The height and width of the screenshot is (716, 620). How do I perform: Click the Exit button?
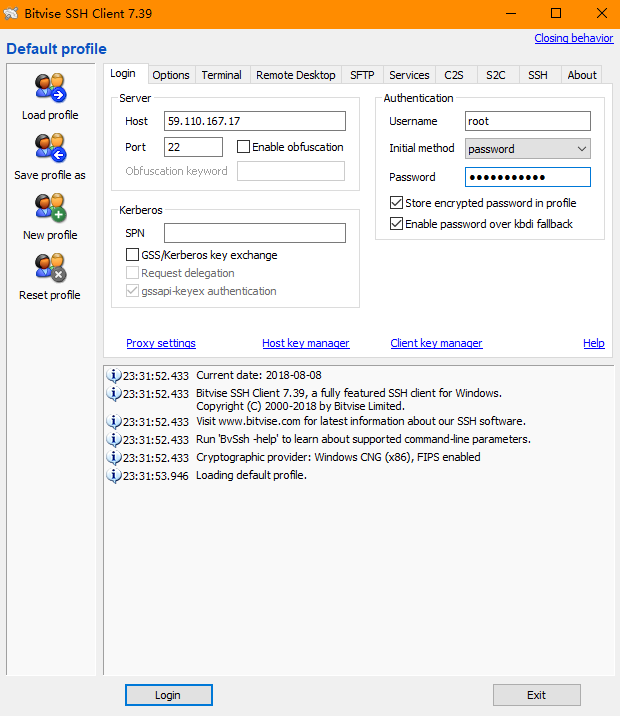(x=536, y=695)
